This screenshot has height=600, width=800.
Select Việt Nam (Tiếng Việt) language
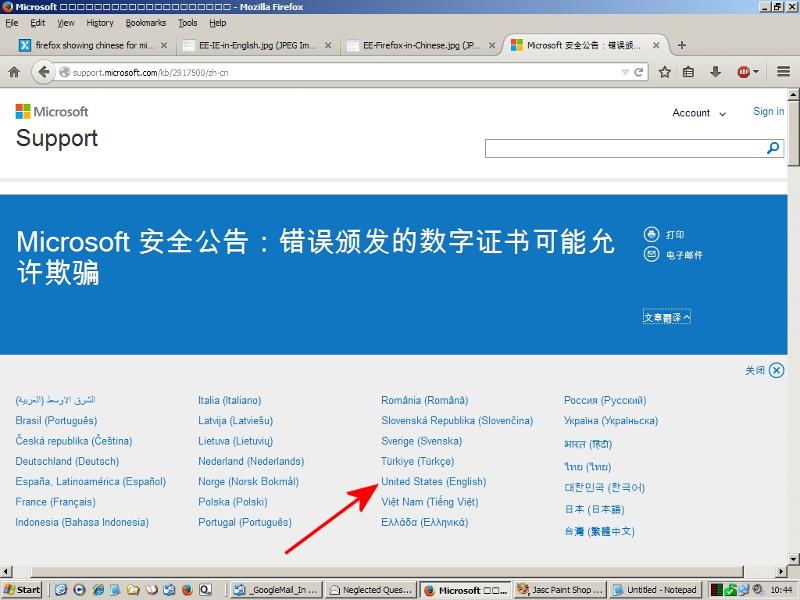(430, 502)
